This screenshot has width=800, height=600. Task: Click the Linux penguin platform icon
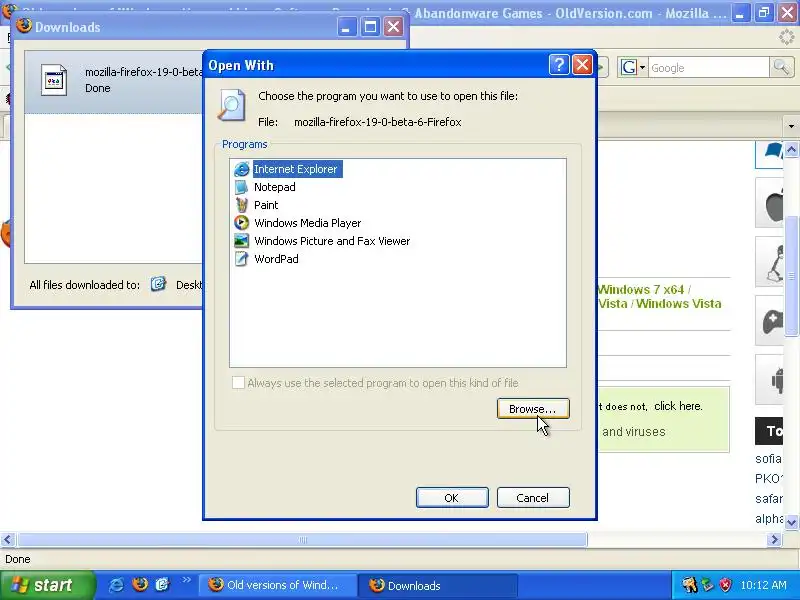(770, 262)
